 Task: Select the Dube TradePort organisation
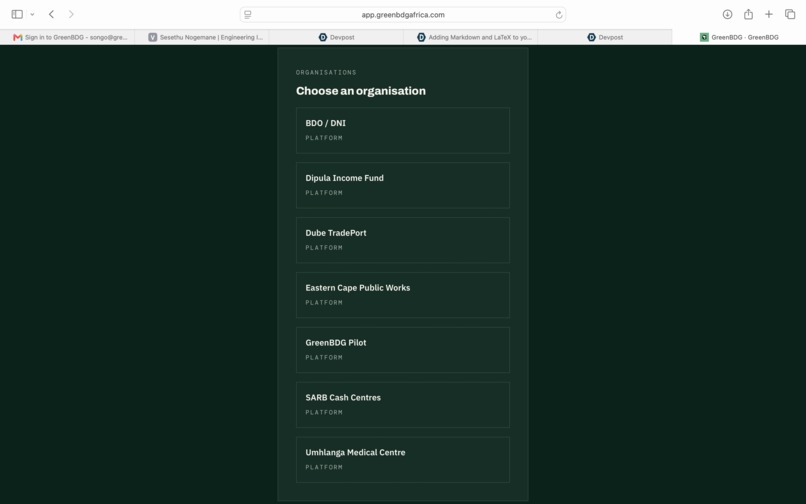[403, 240]
